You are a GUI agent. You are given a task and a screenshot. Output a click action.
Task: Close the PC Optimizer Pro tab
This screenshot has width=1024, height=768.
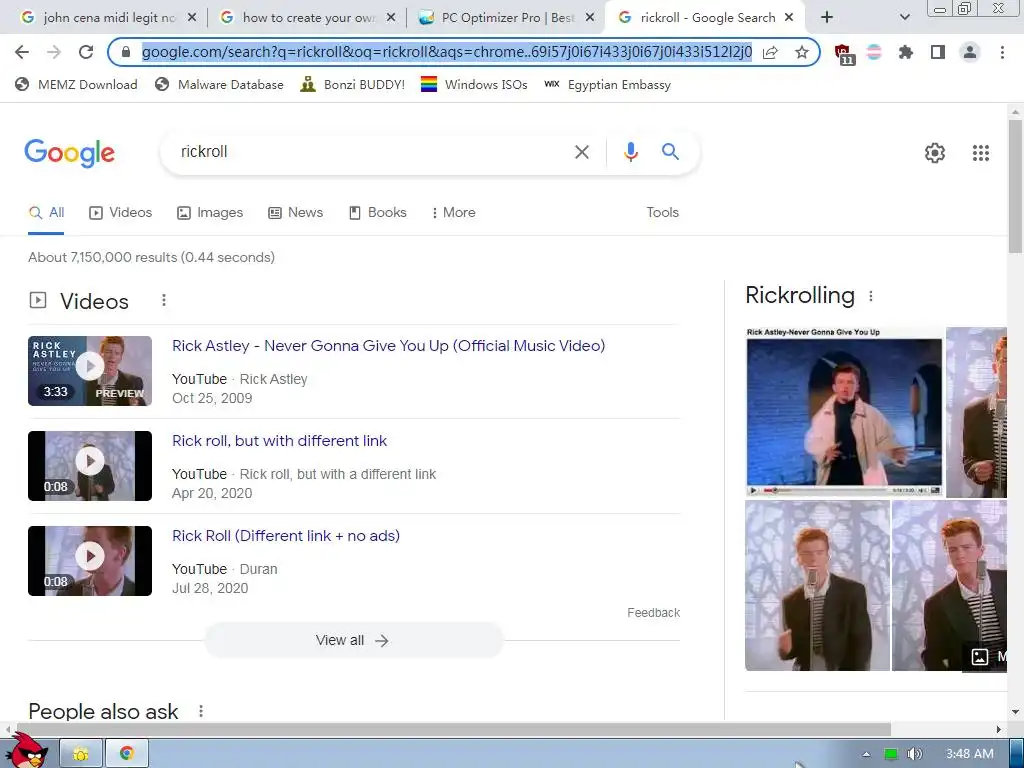tap(590, 18)
